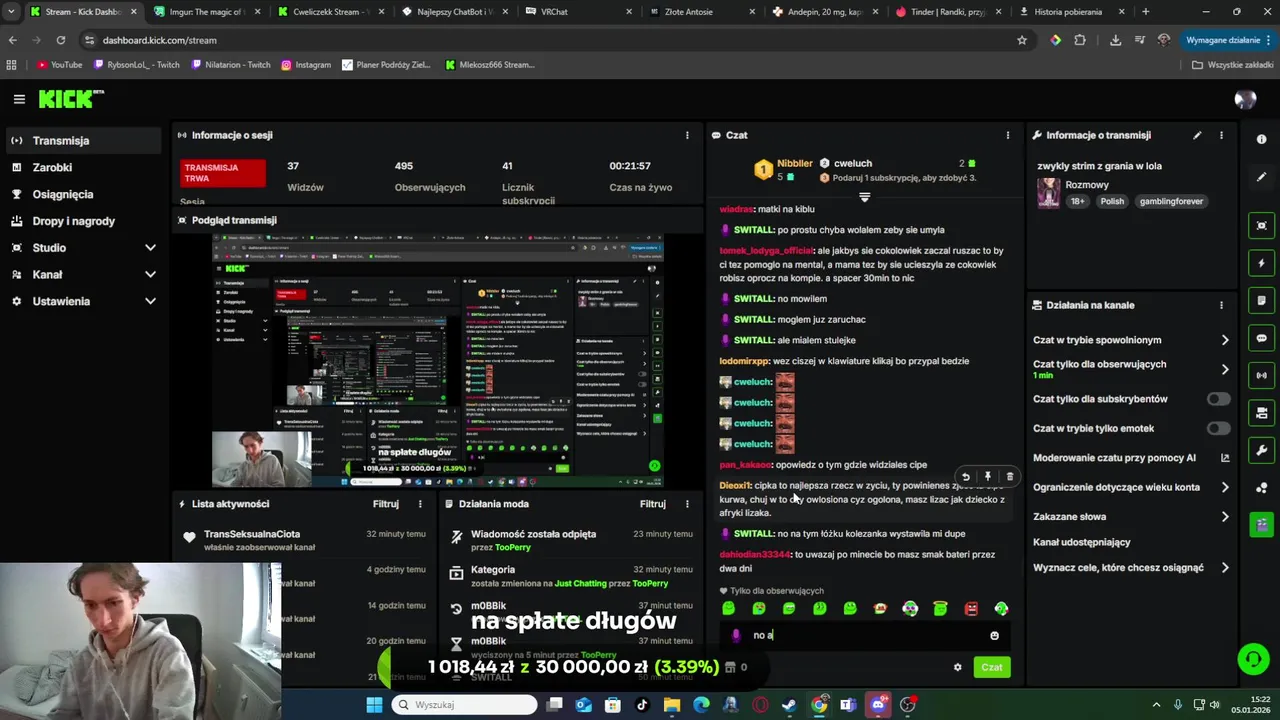Open Czat tylko dla obserwujących options
This screenshot has width=1280, height=720.
1131,369
